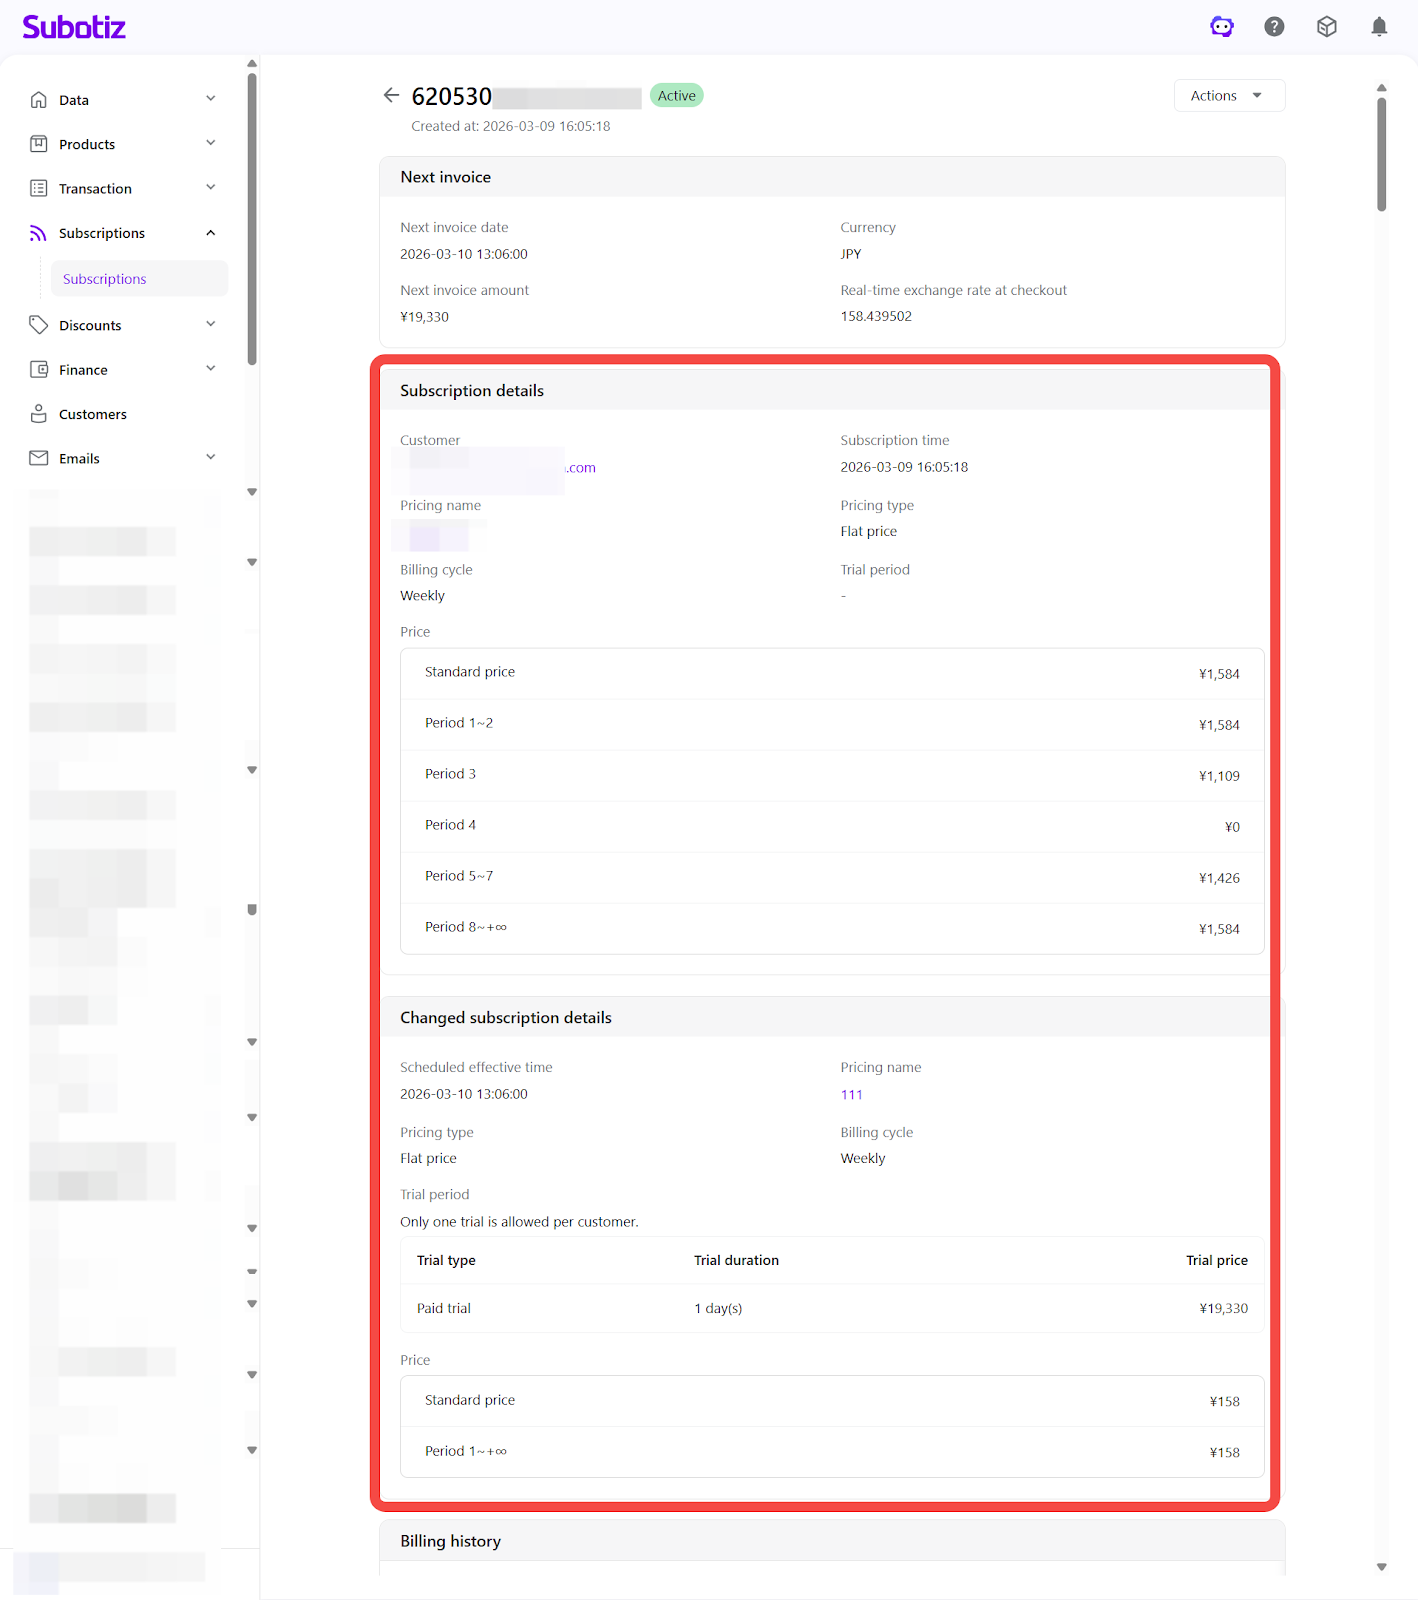
Task: Open pricing name link 111
Action: pos(851,1095)
